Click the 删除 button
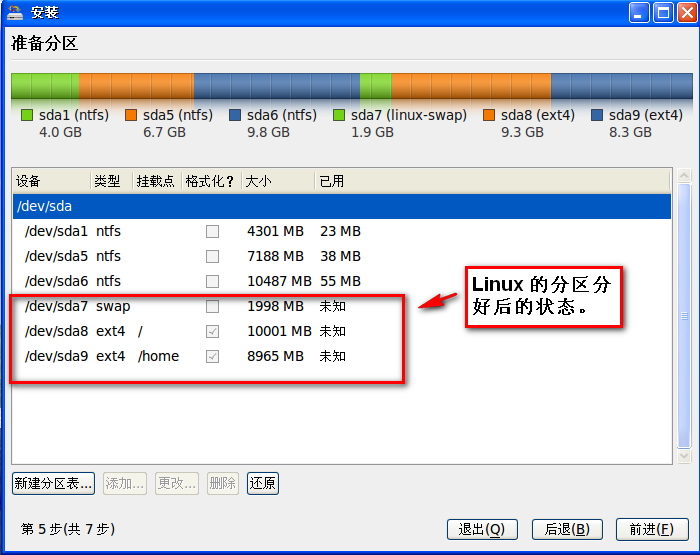 point(223,484)
